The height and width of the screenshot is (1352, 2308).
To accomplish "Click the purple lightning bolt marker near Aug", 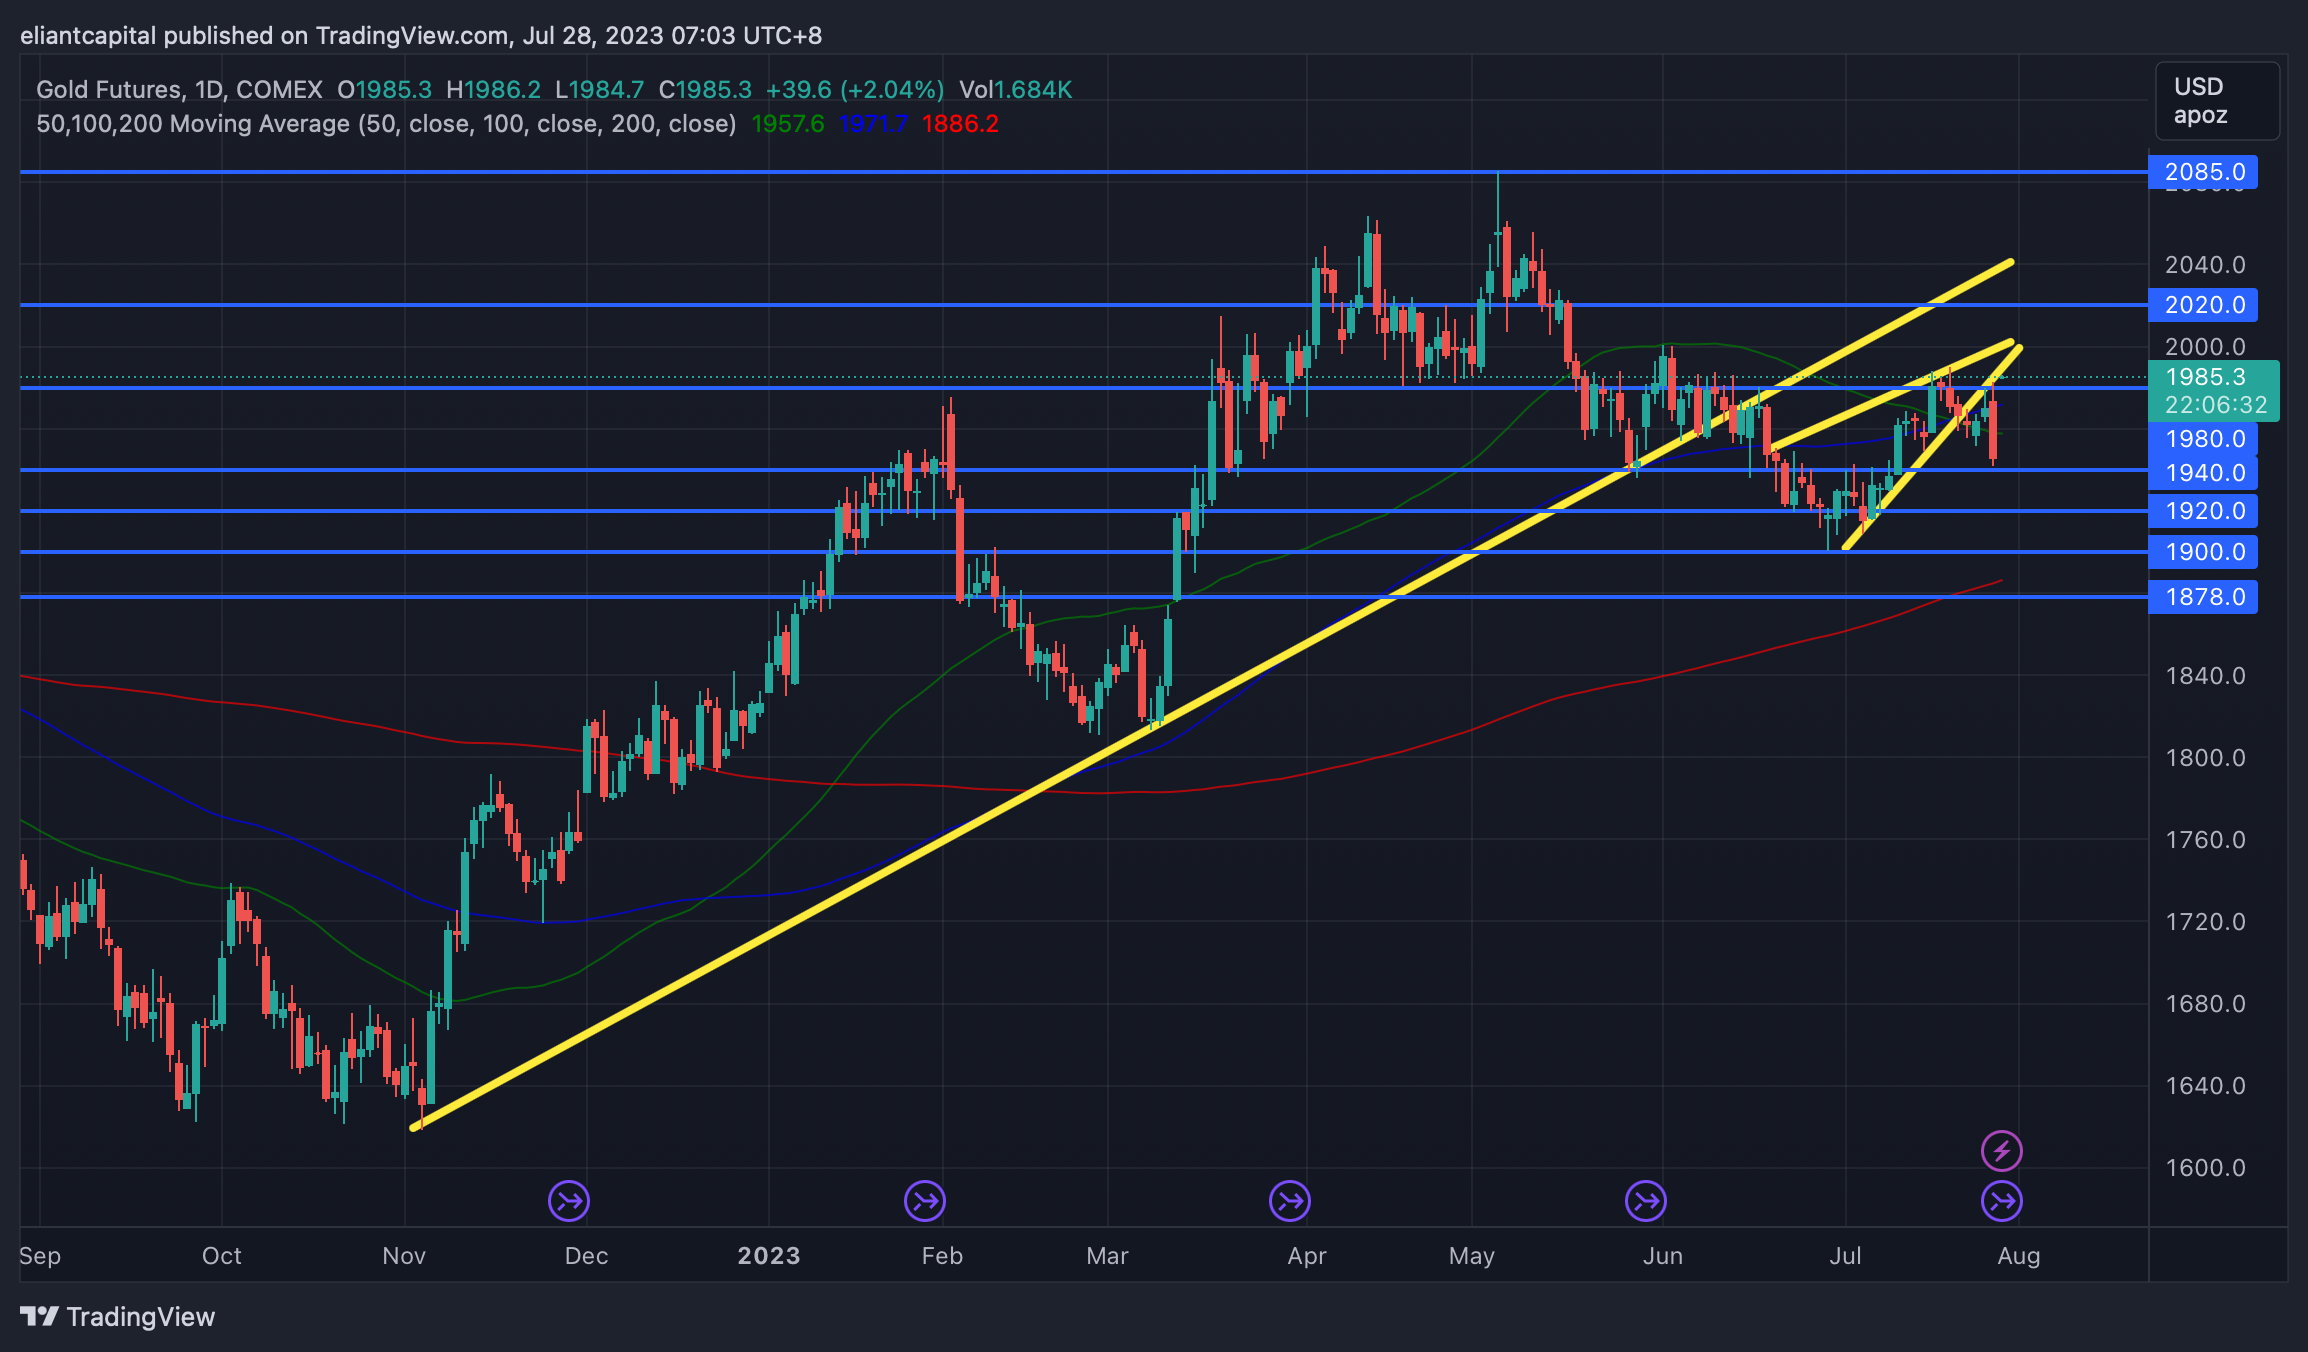I will [2000, 1150].
